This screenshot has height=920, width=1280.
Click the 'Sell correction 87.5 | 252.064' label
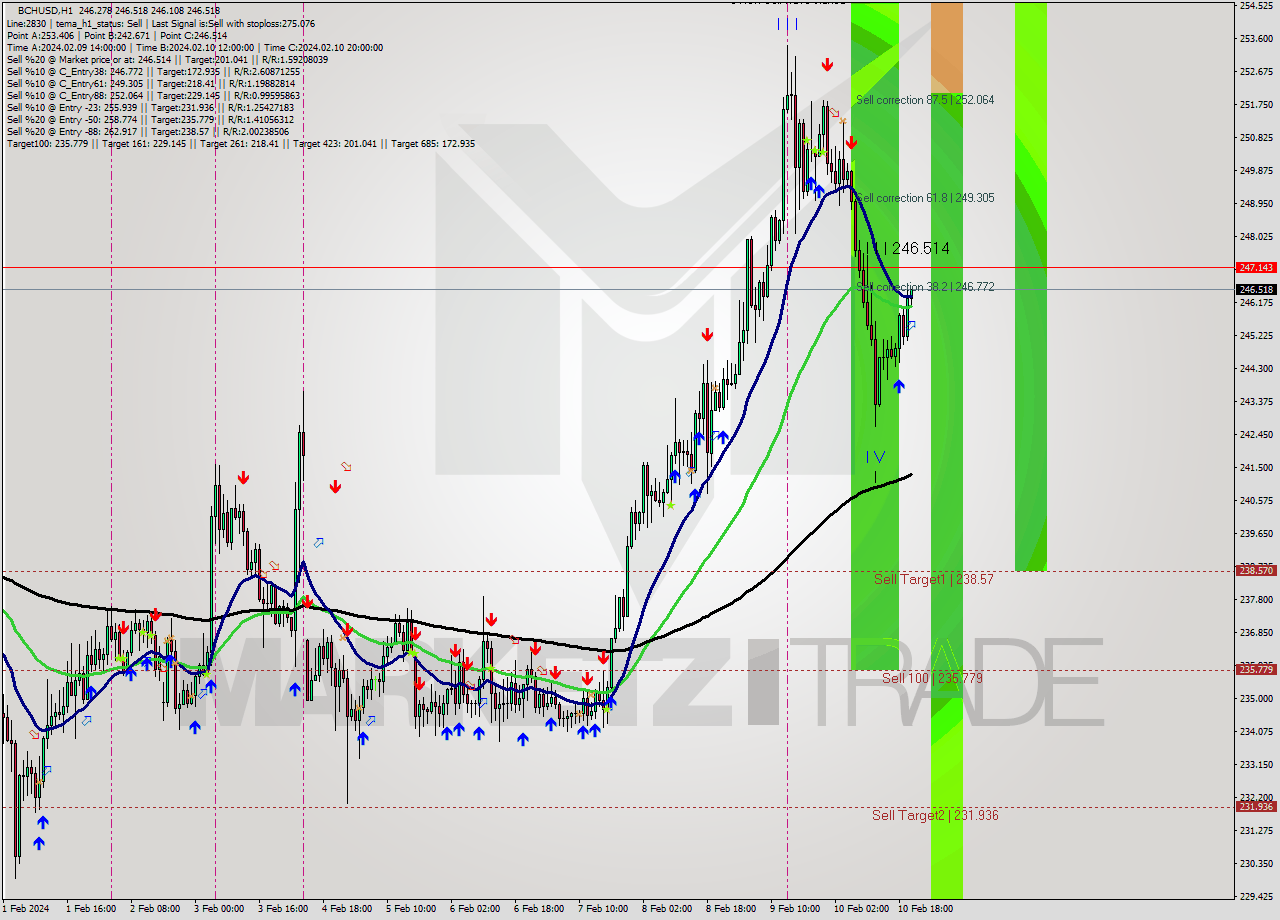925,100
